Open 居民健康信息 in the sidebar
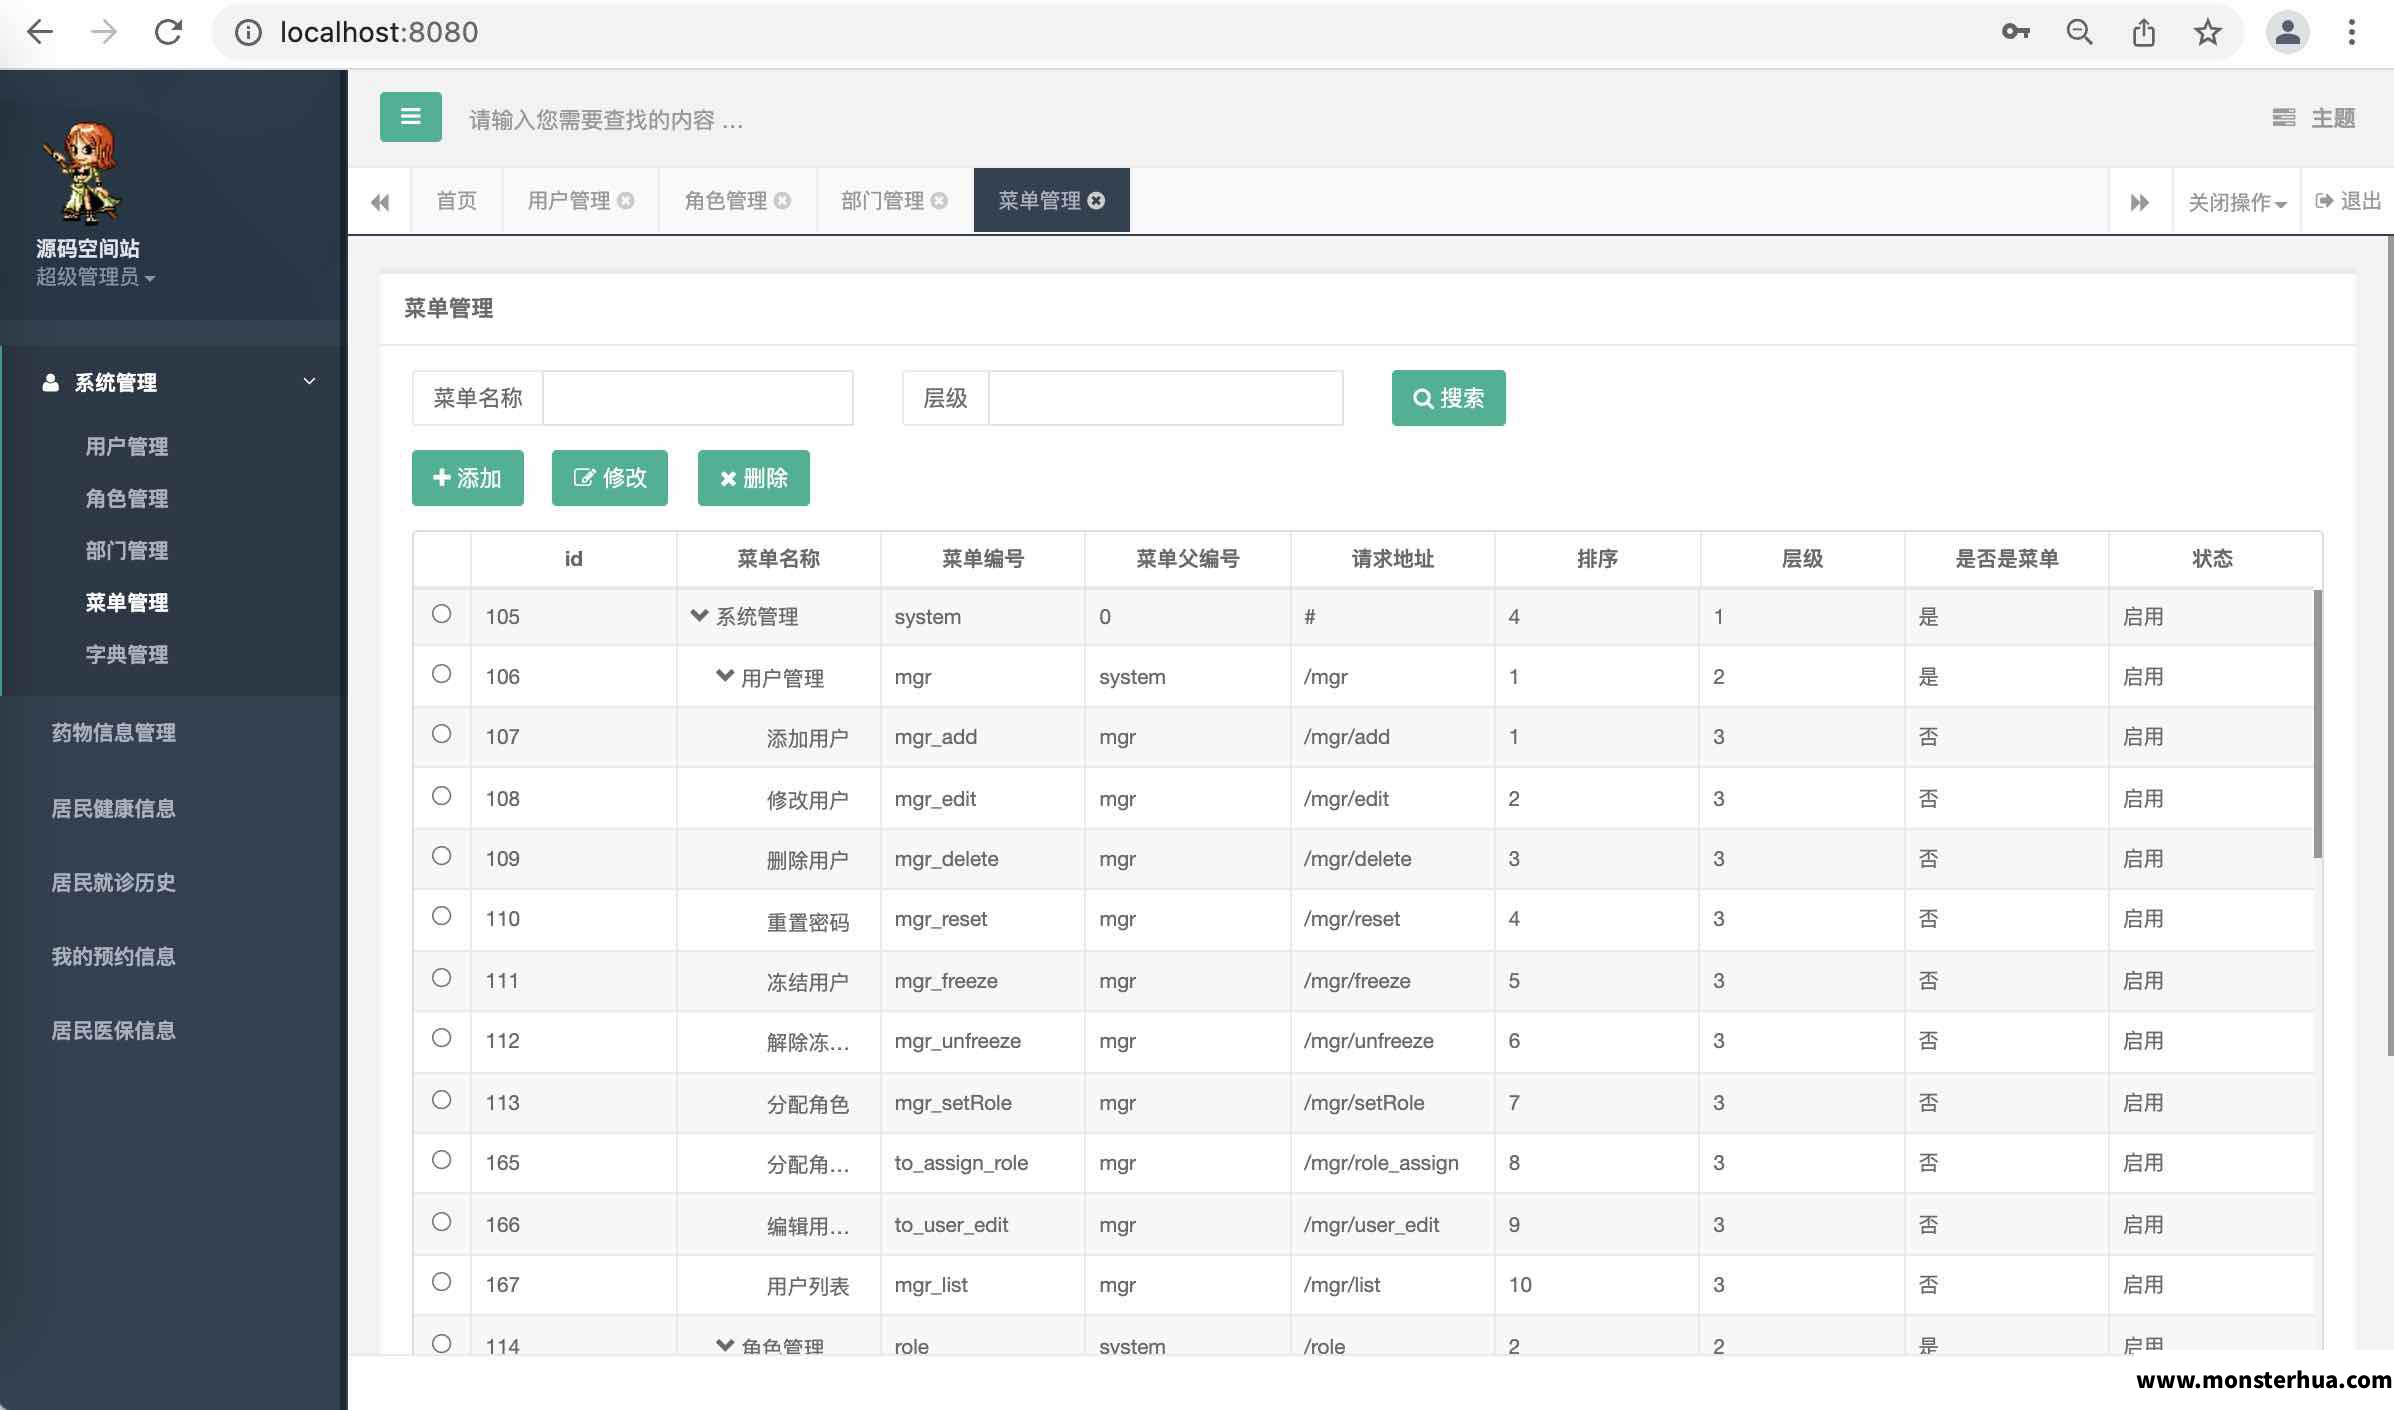Viewport: 2394px width, 1410px height. click(x=114, y=808)
